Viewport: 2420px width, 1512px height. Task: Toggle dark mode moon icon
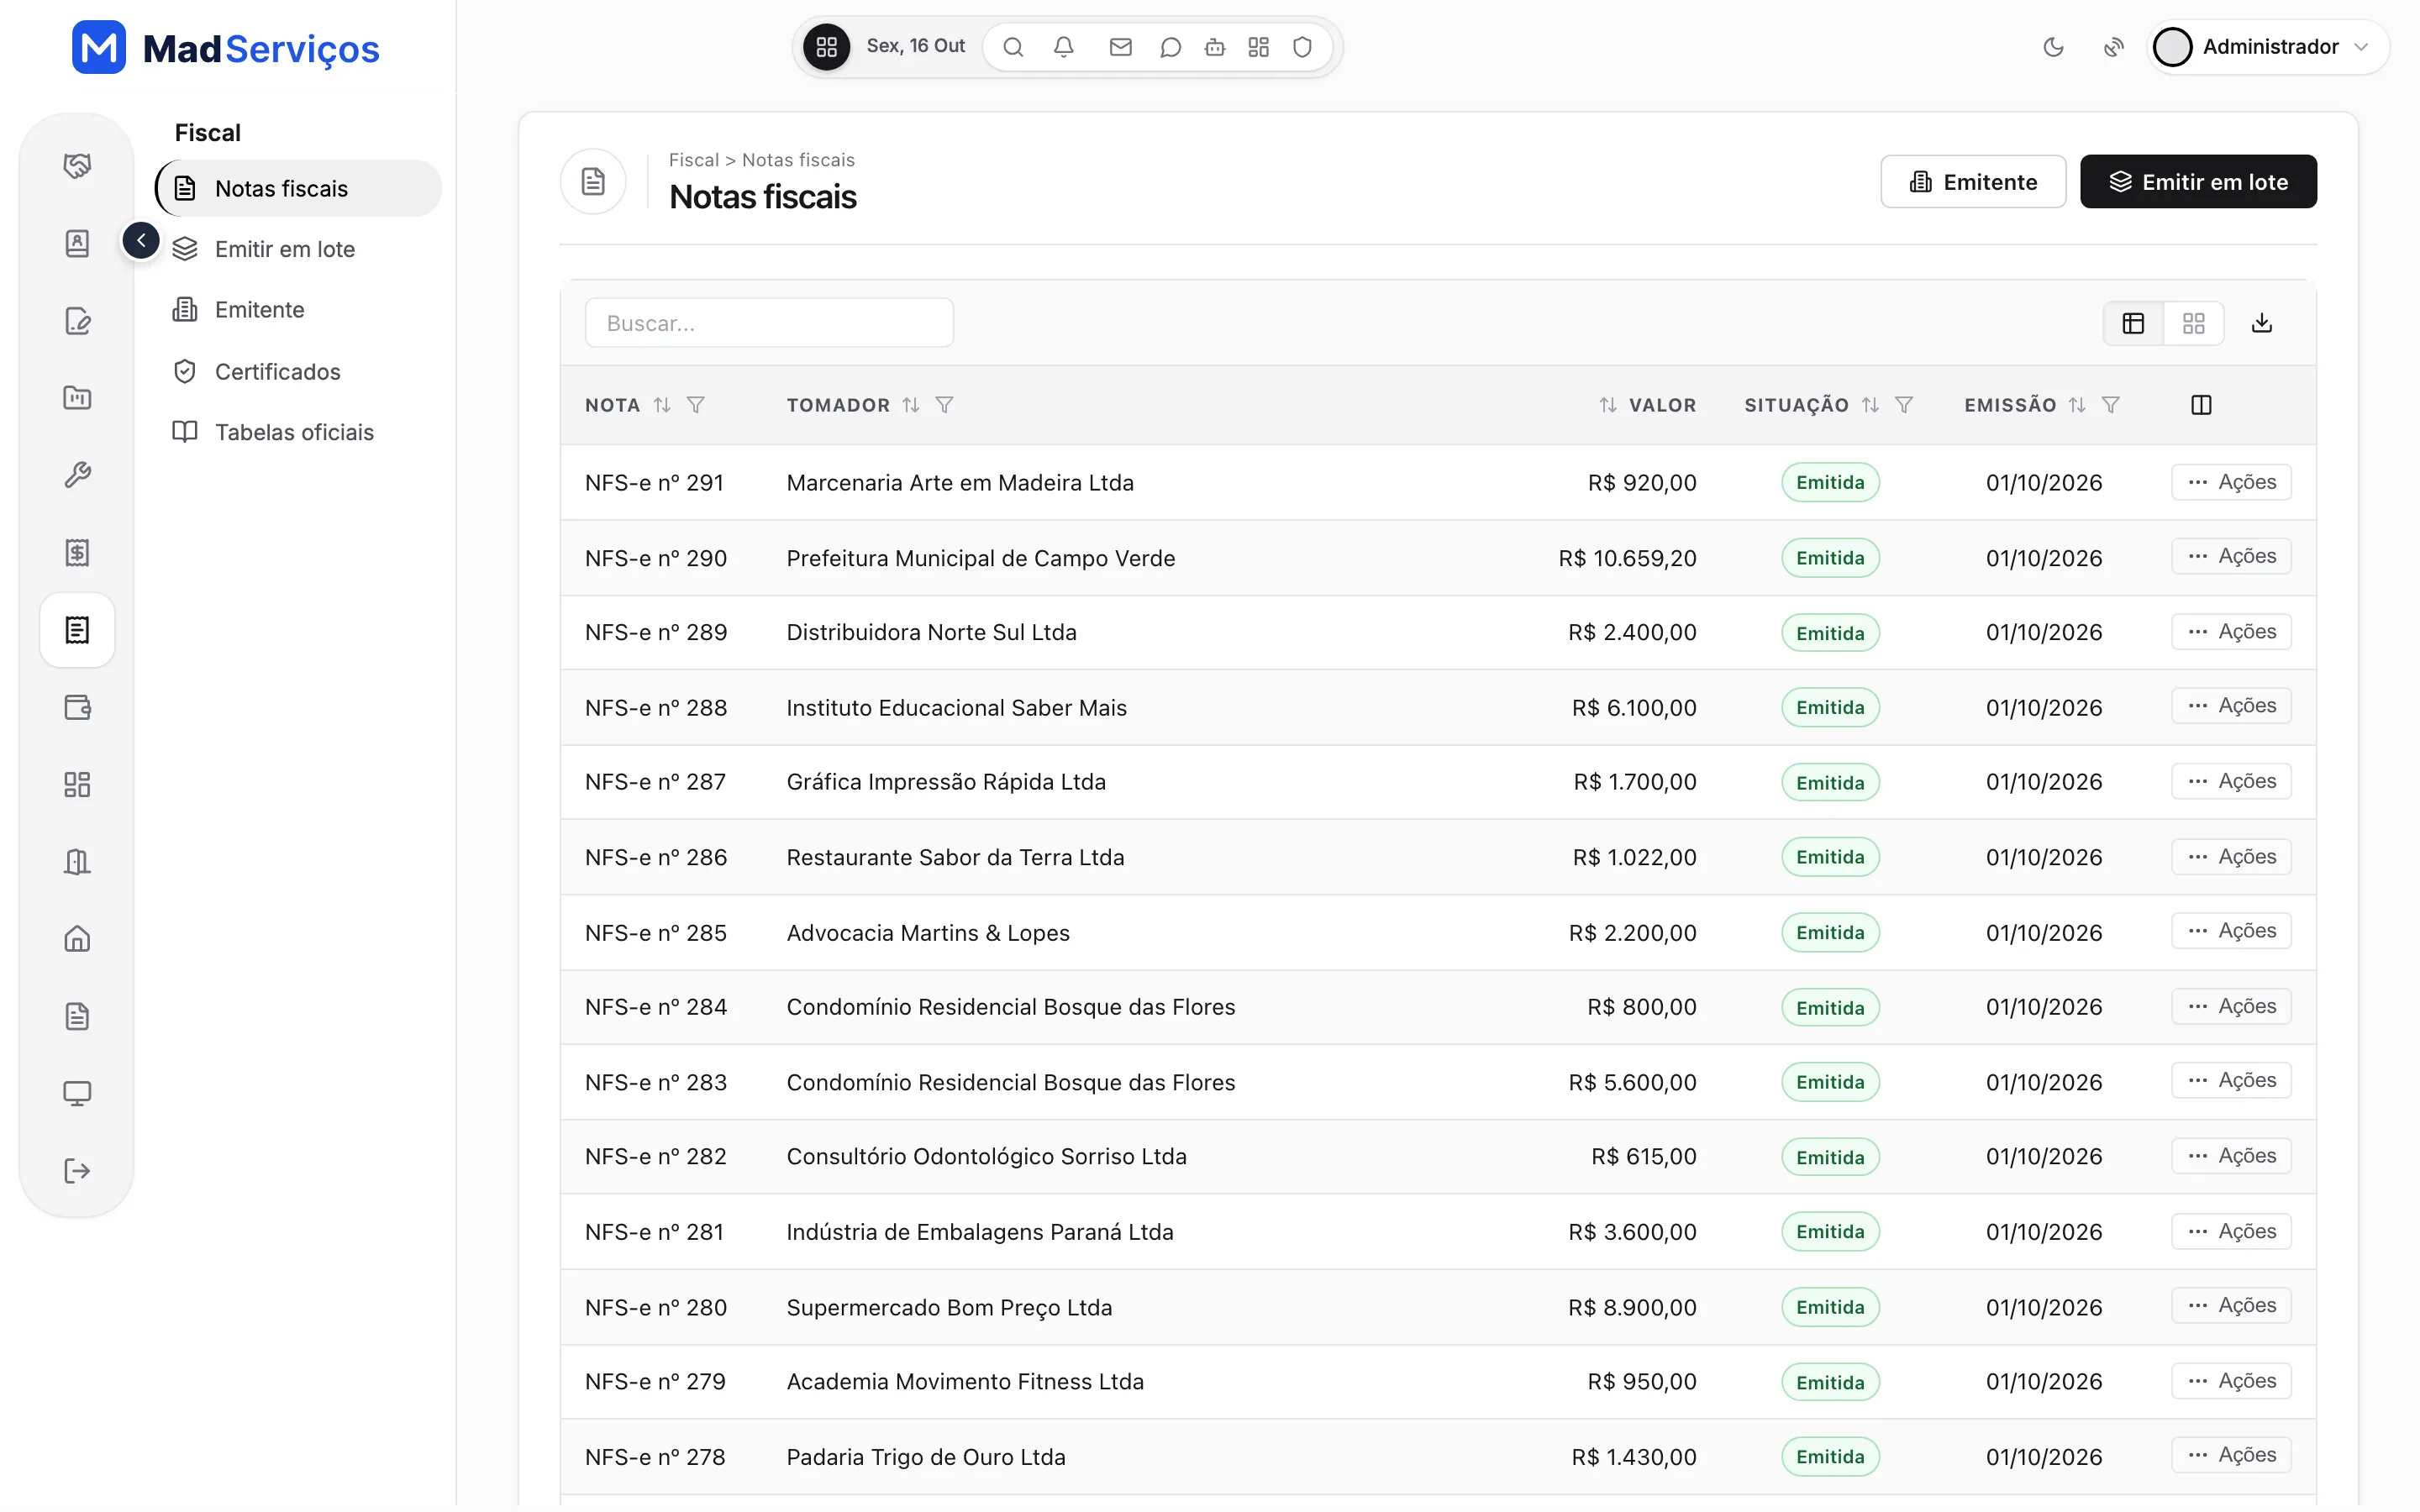[x=2053, y=47]
